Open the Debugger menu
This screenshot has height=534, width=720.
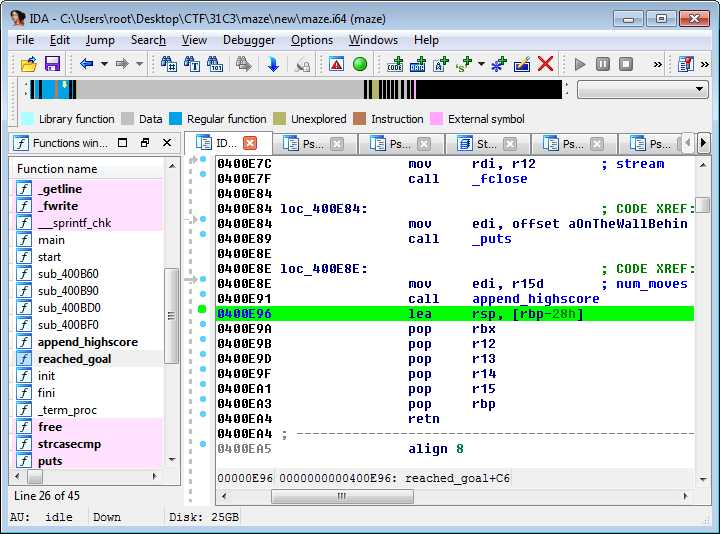(249, 40)
